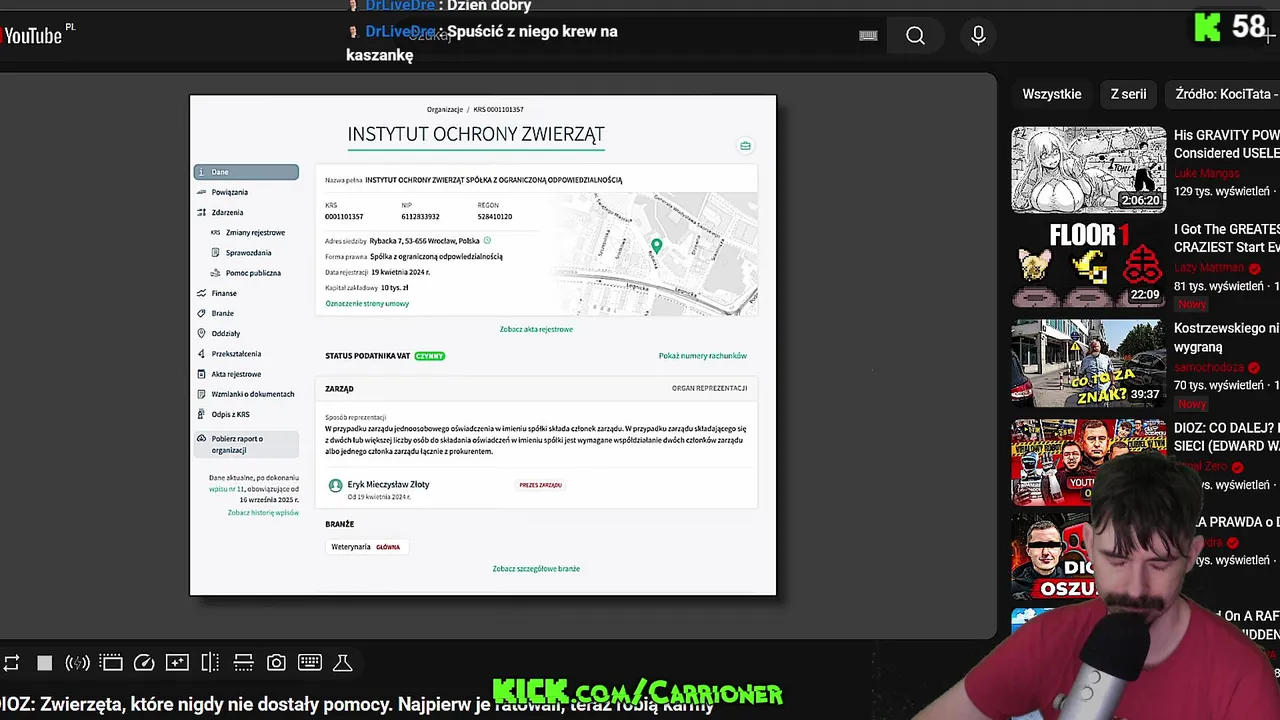
Task: Click the dotted-top window icon in toolbar
Action: pos(111,663)
